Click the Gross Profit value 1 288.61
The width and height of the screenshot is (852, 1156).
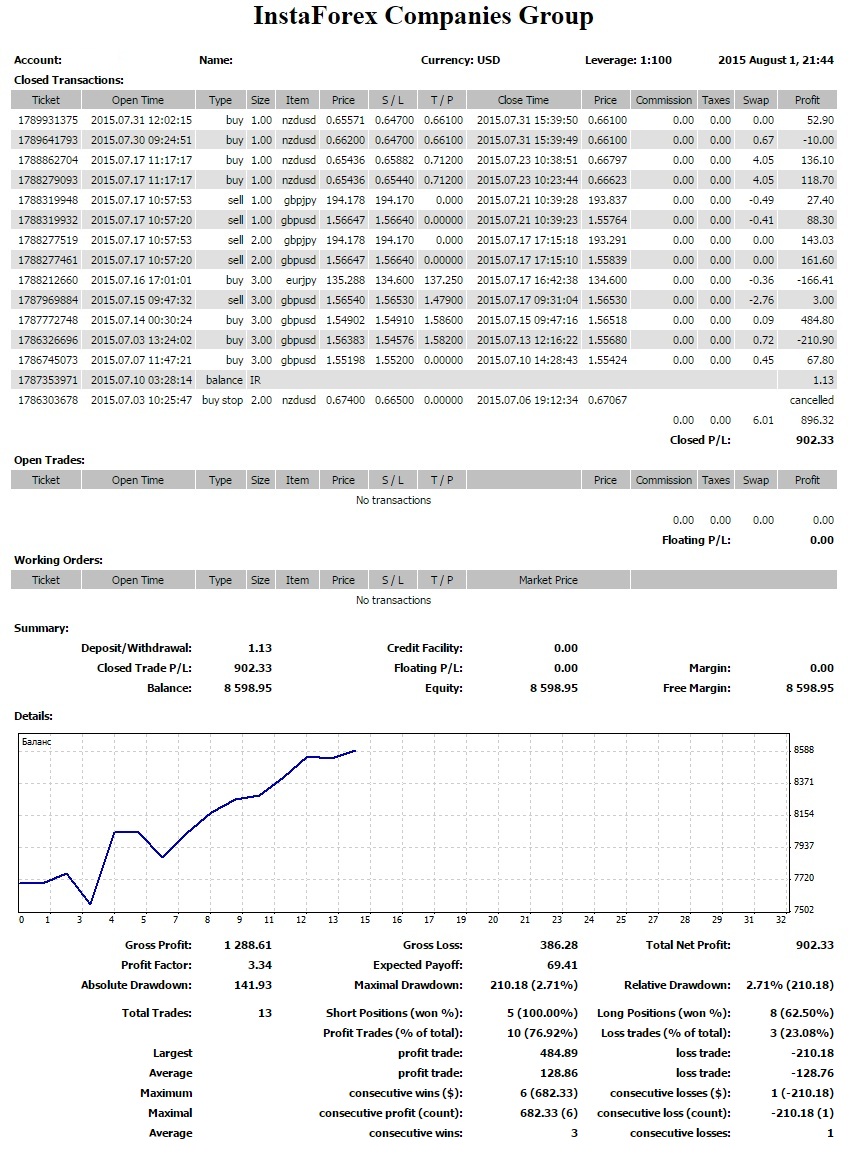pos(248,945)
